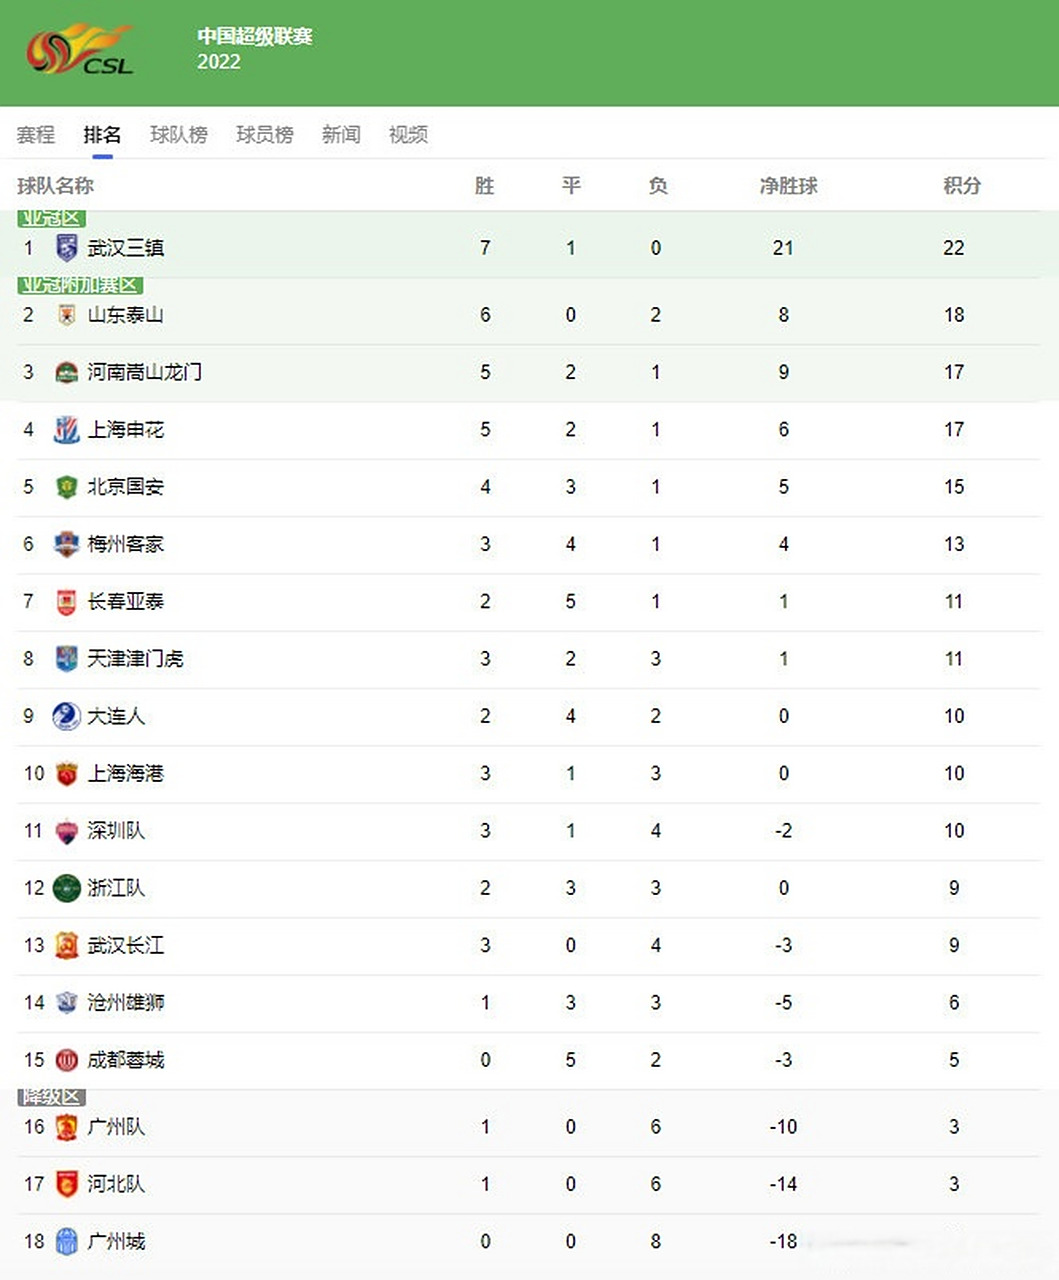Click the 武汉三镇 team crest icon

[x=67, y=247]
